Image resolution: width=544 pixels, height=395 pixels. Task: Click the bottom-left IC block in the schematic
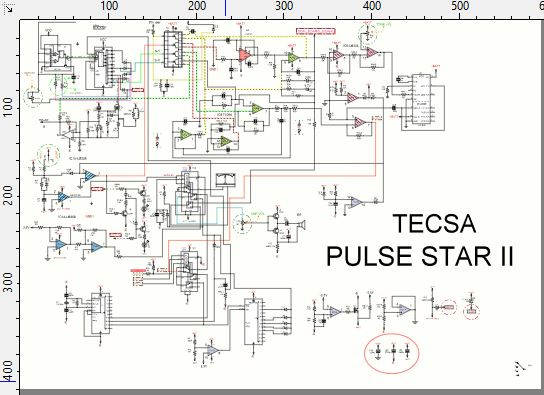tap(101, 314)
